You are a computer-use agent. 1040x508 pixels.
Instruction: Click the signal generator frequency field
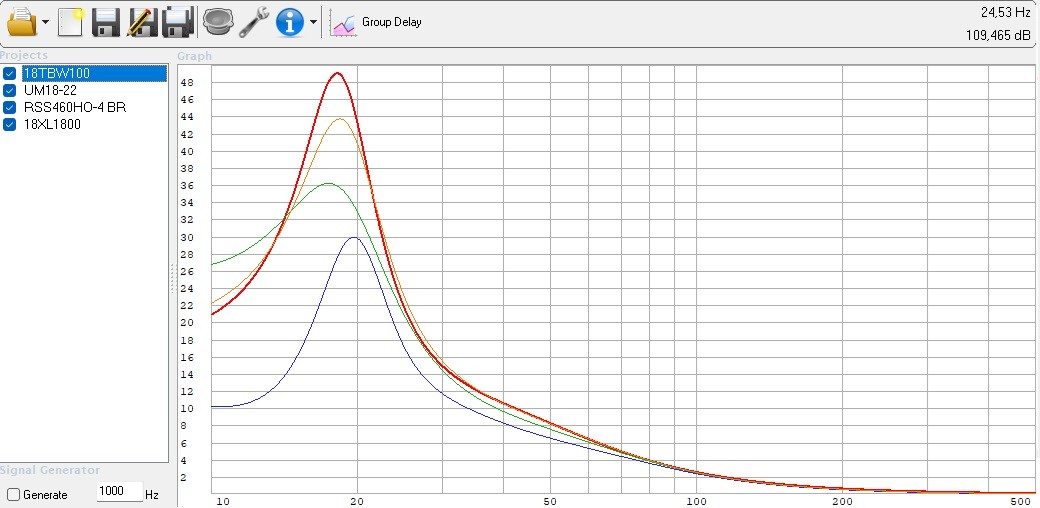point(119,493)
